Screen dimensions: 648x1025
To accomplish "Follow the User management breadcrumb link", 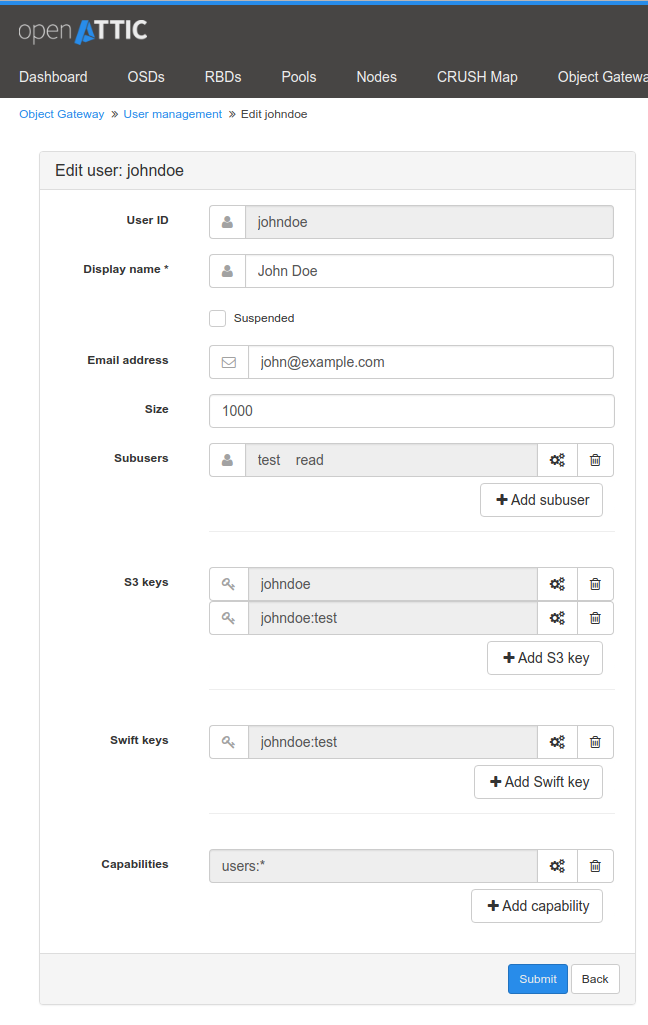I will 173,114.
